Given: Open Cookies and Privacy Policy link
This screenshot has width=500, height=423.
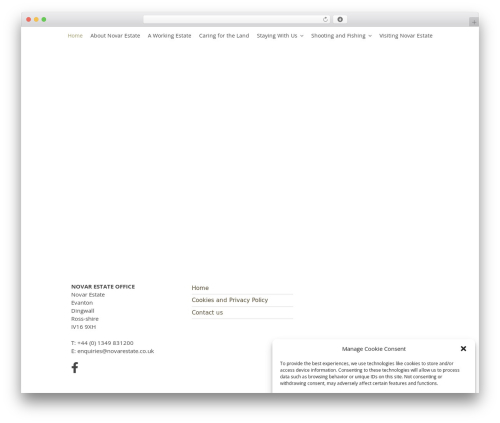Looking at the screenshot, I should (230, 300).
